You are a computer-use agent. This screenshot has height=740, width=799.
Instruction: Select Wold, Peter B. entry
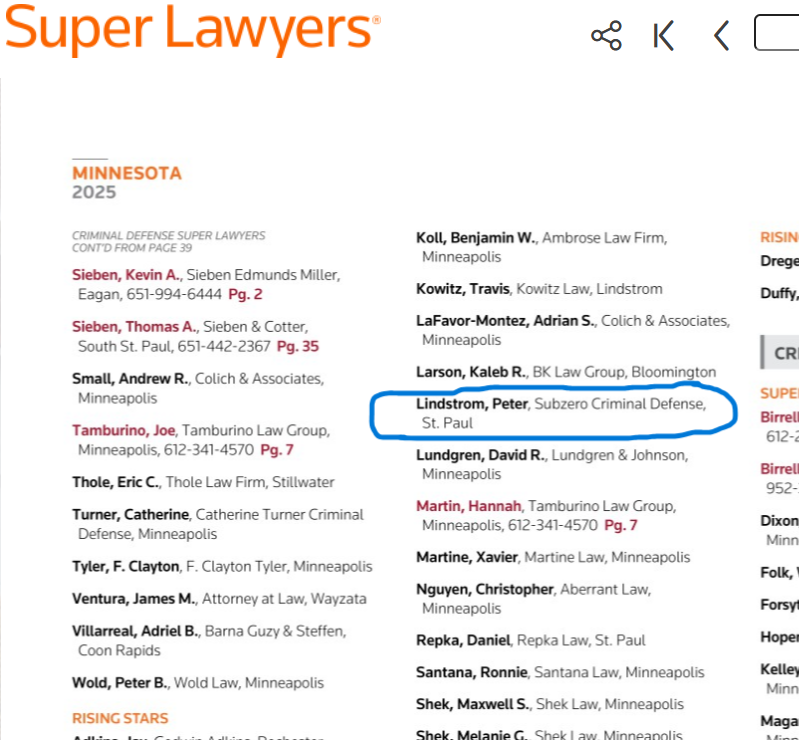[198, 682]
